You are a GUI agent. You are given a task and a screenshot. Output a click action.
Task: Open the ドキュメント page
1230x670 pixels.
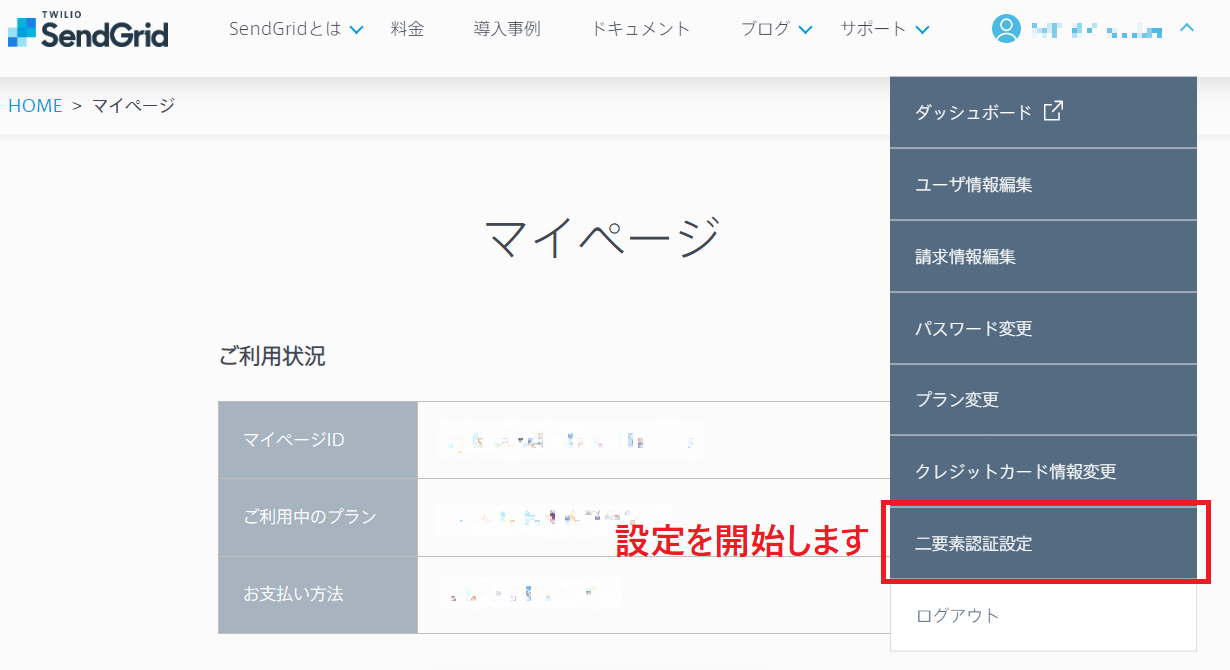tap(641, 29)
